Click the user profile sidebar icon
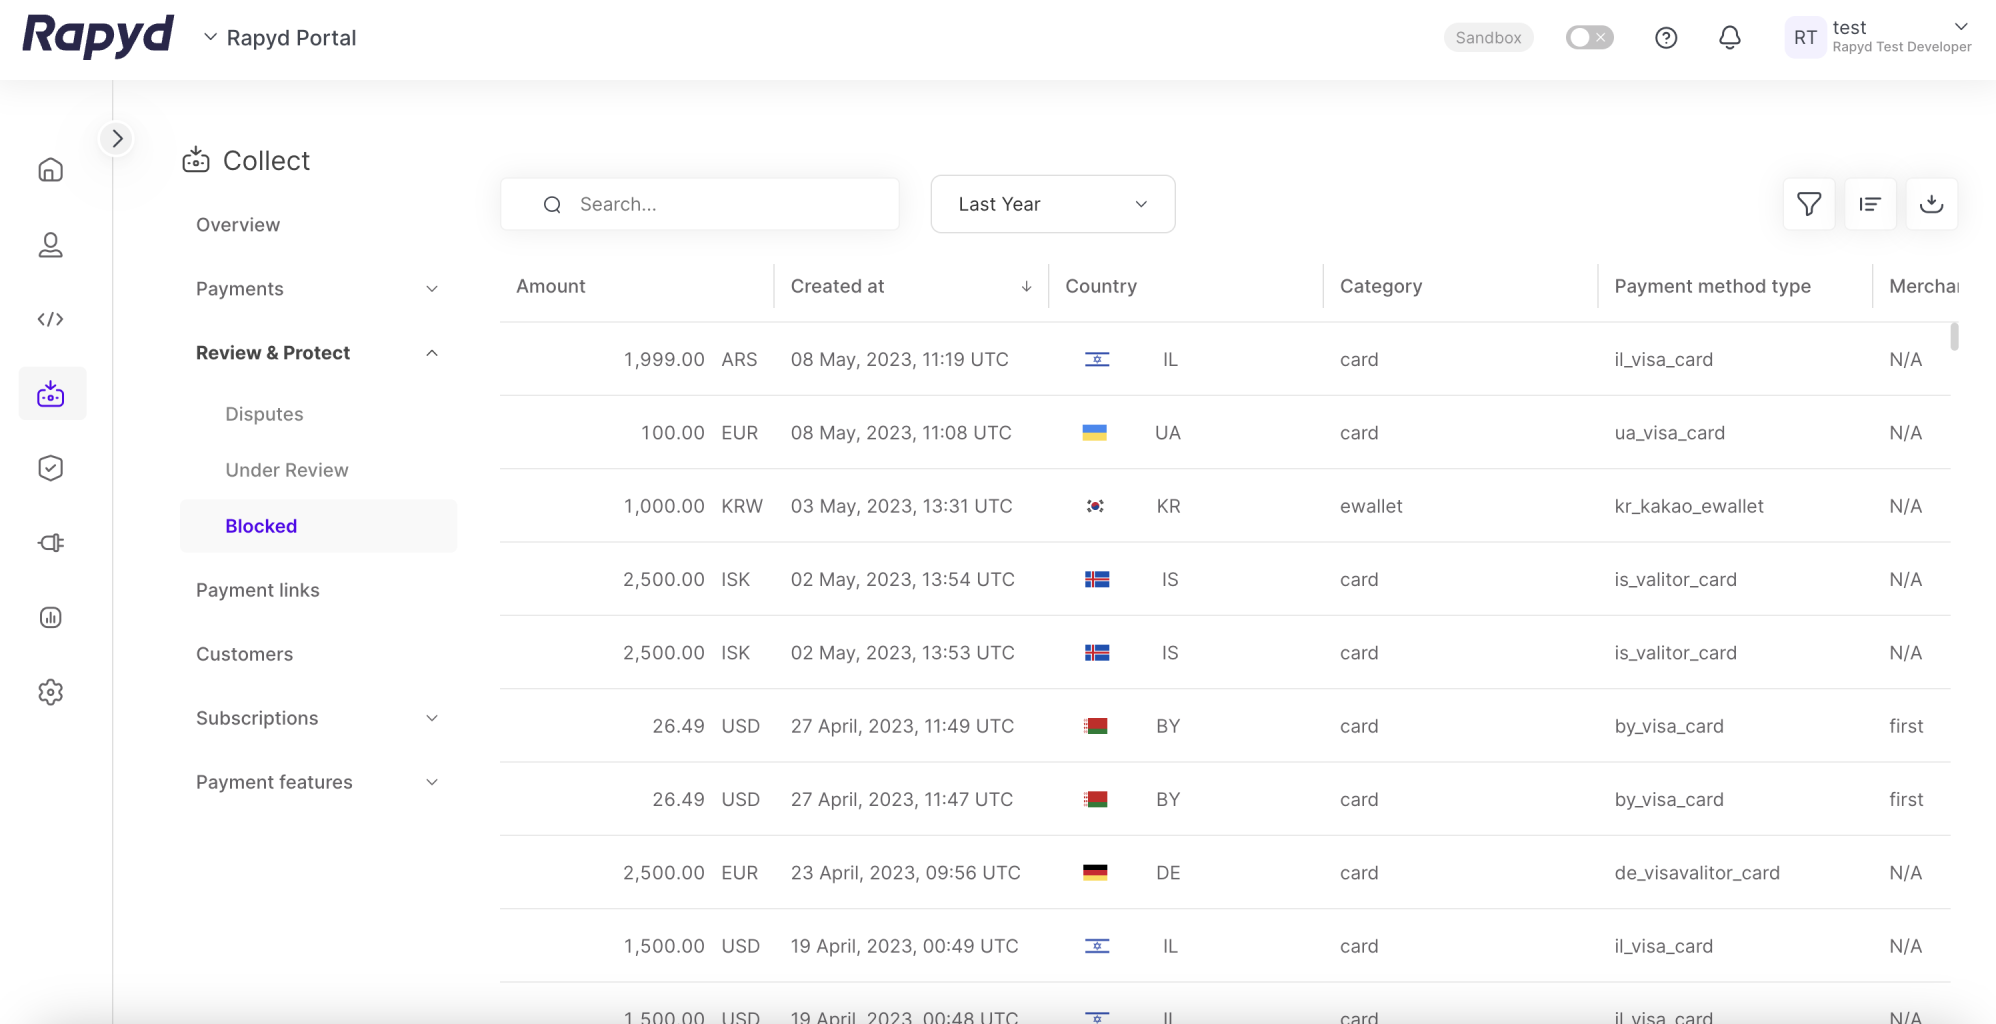The height and width of the screenshot is (1024, 1996). [51, 245]
